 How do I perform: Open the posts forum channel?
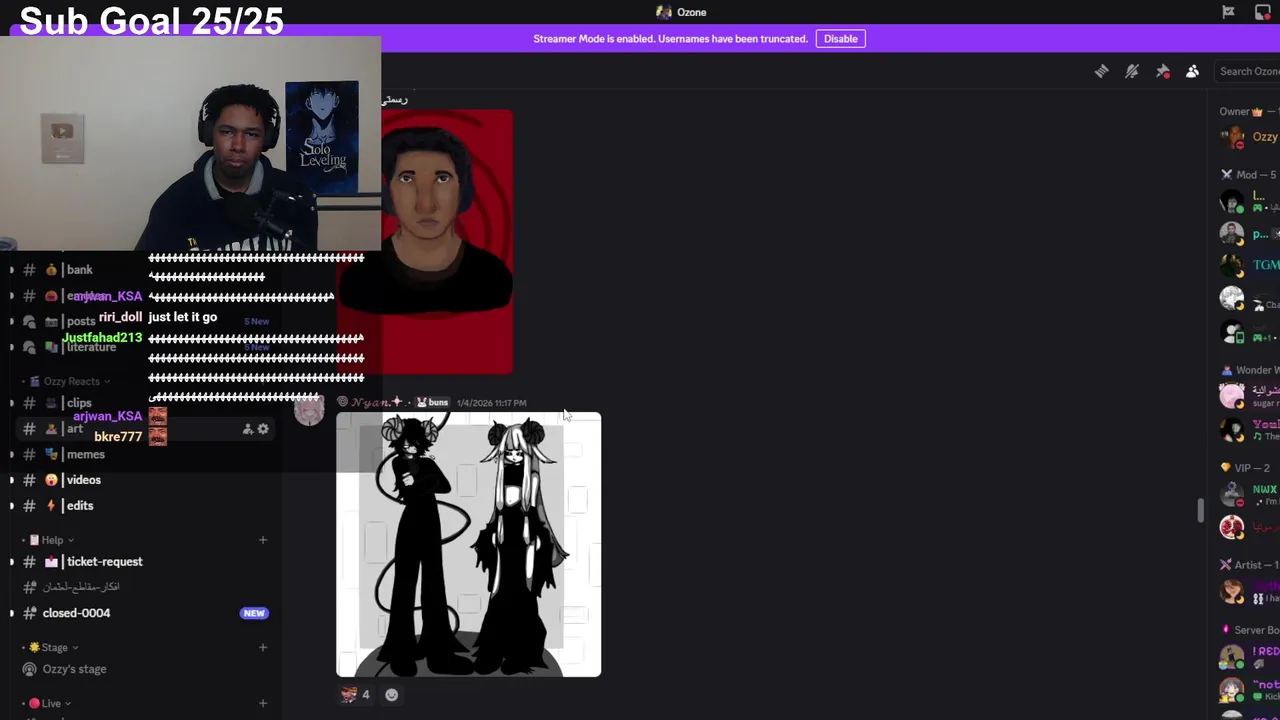point(81,321)
